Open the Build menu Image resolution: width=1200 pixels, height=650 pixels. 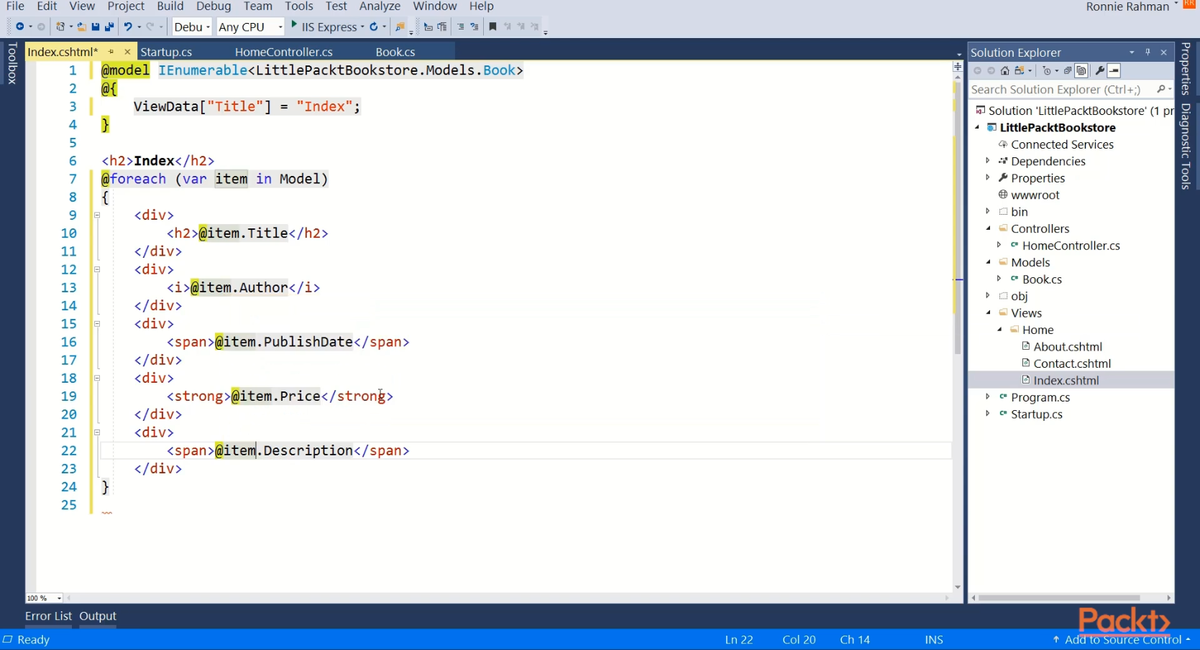tap(170, 6)
